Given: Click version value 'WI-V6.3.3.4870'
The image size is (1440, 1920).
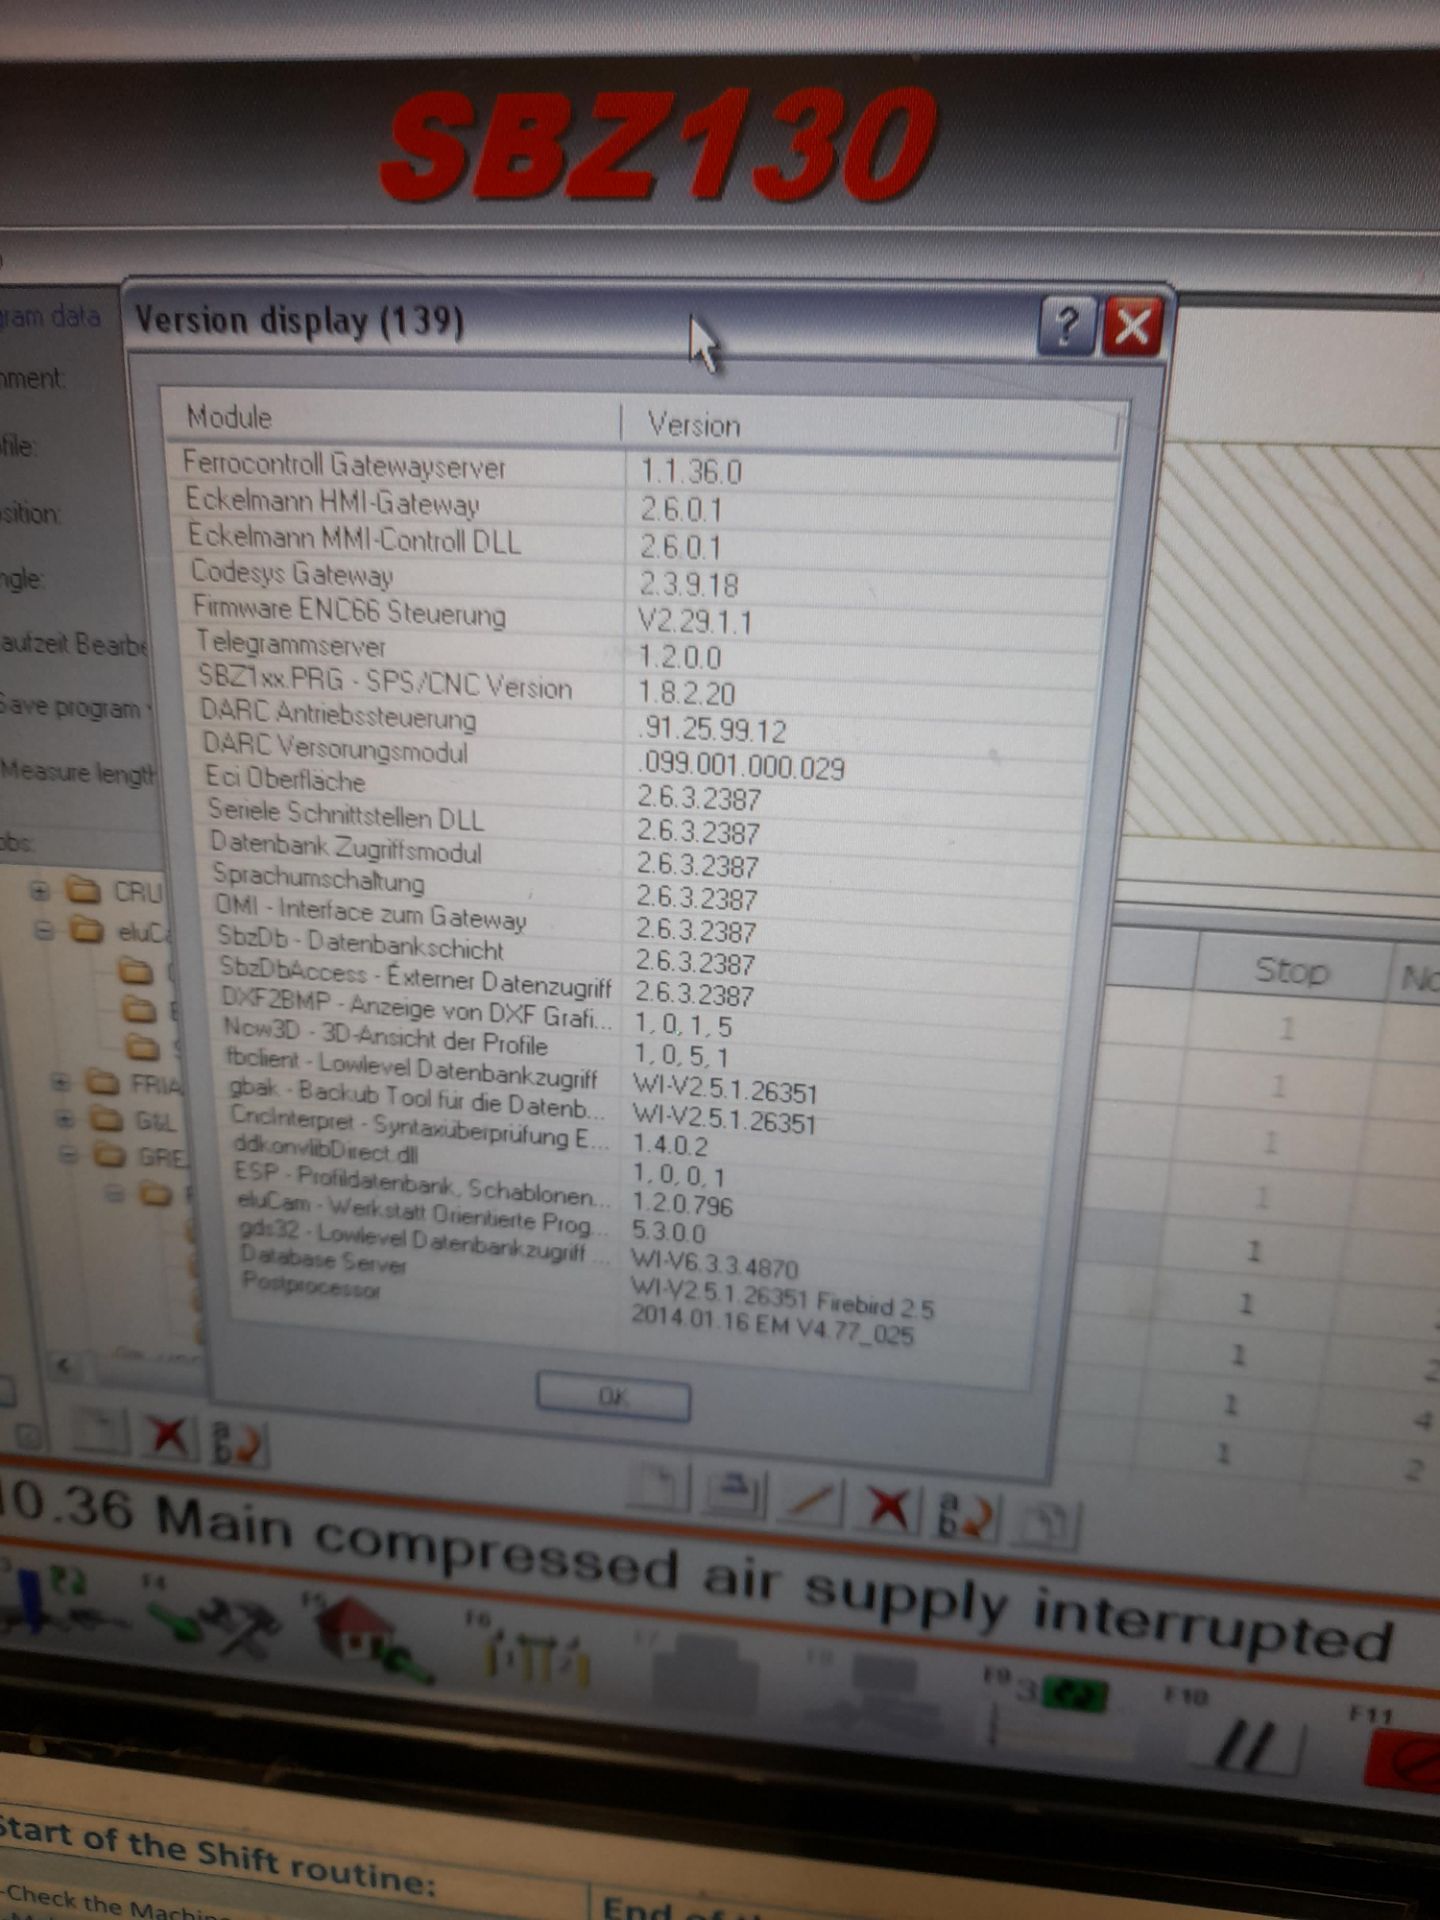Looking at the screenshot, I should (715, 1265).
